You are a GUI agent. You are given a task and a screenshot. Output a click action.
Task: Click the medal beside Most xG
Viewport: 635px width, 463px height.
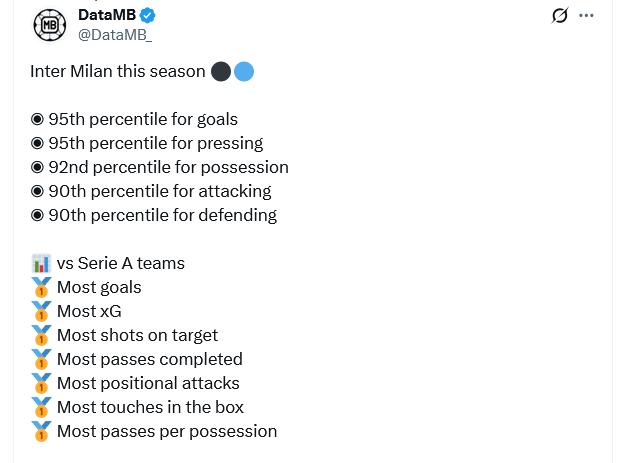coord(41,312)
